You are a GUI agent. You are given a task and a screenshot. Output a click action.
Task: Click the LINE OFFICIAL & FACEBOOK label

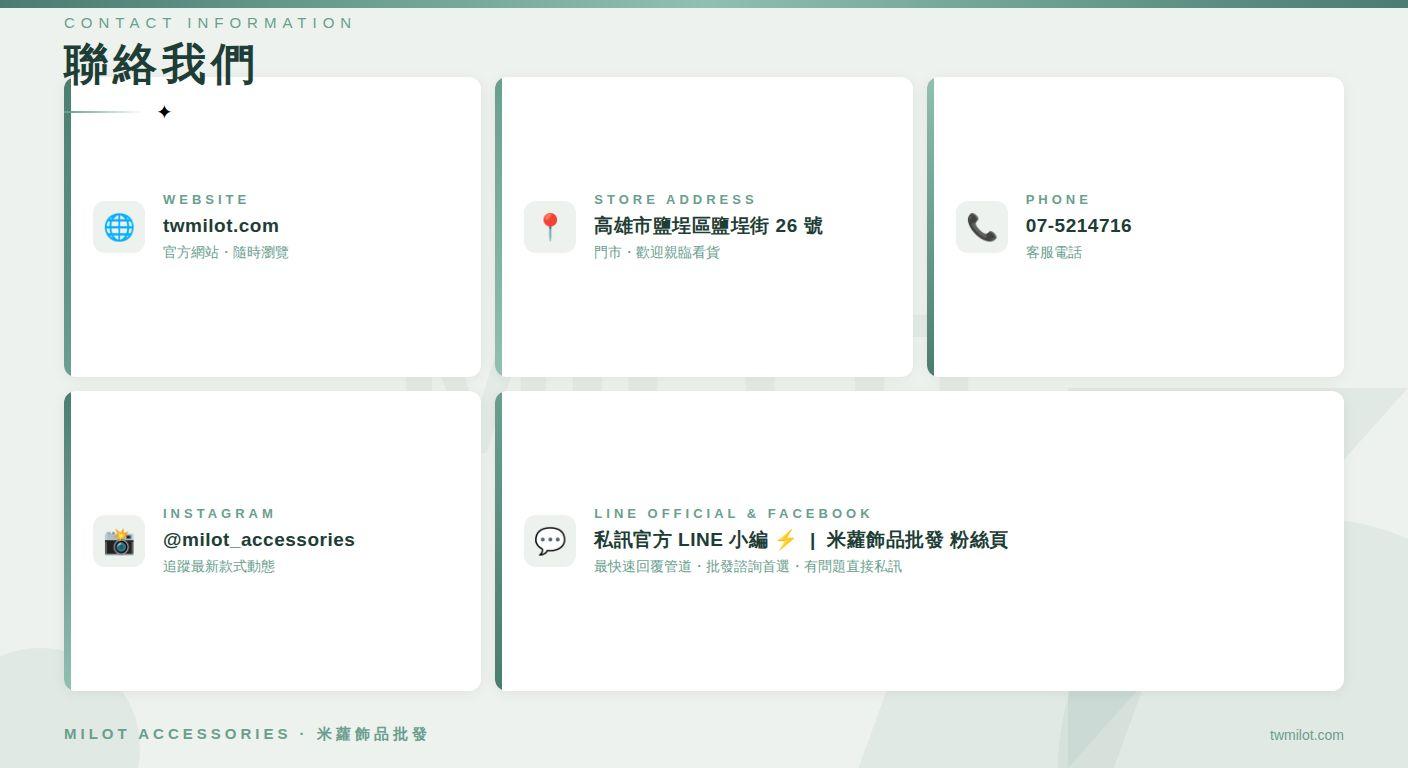(733, 514)
